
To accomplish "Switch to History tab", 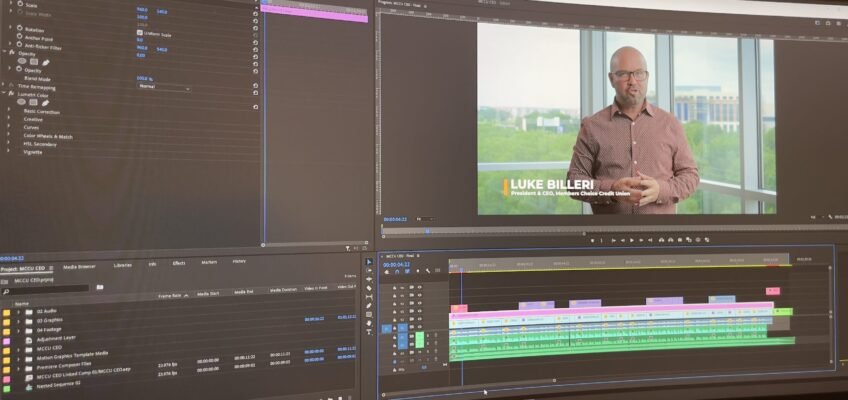I will click(x=239, y=261).
